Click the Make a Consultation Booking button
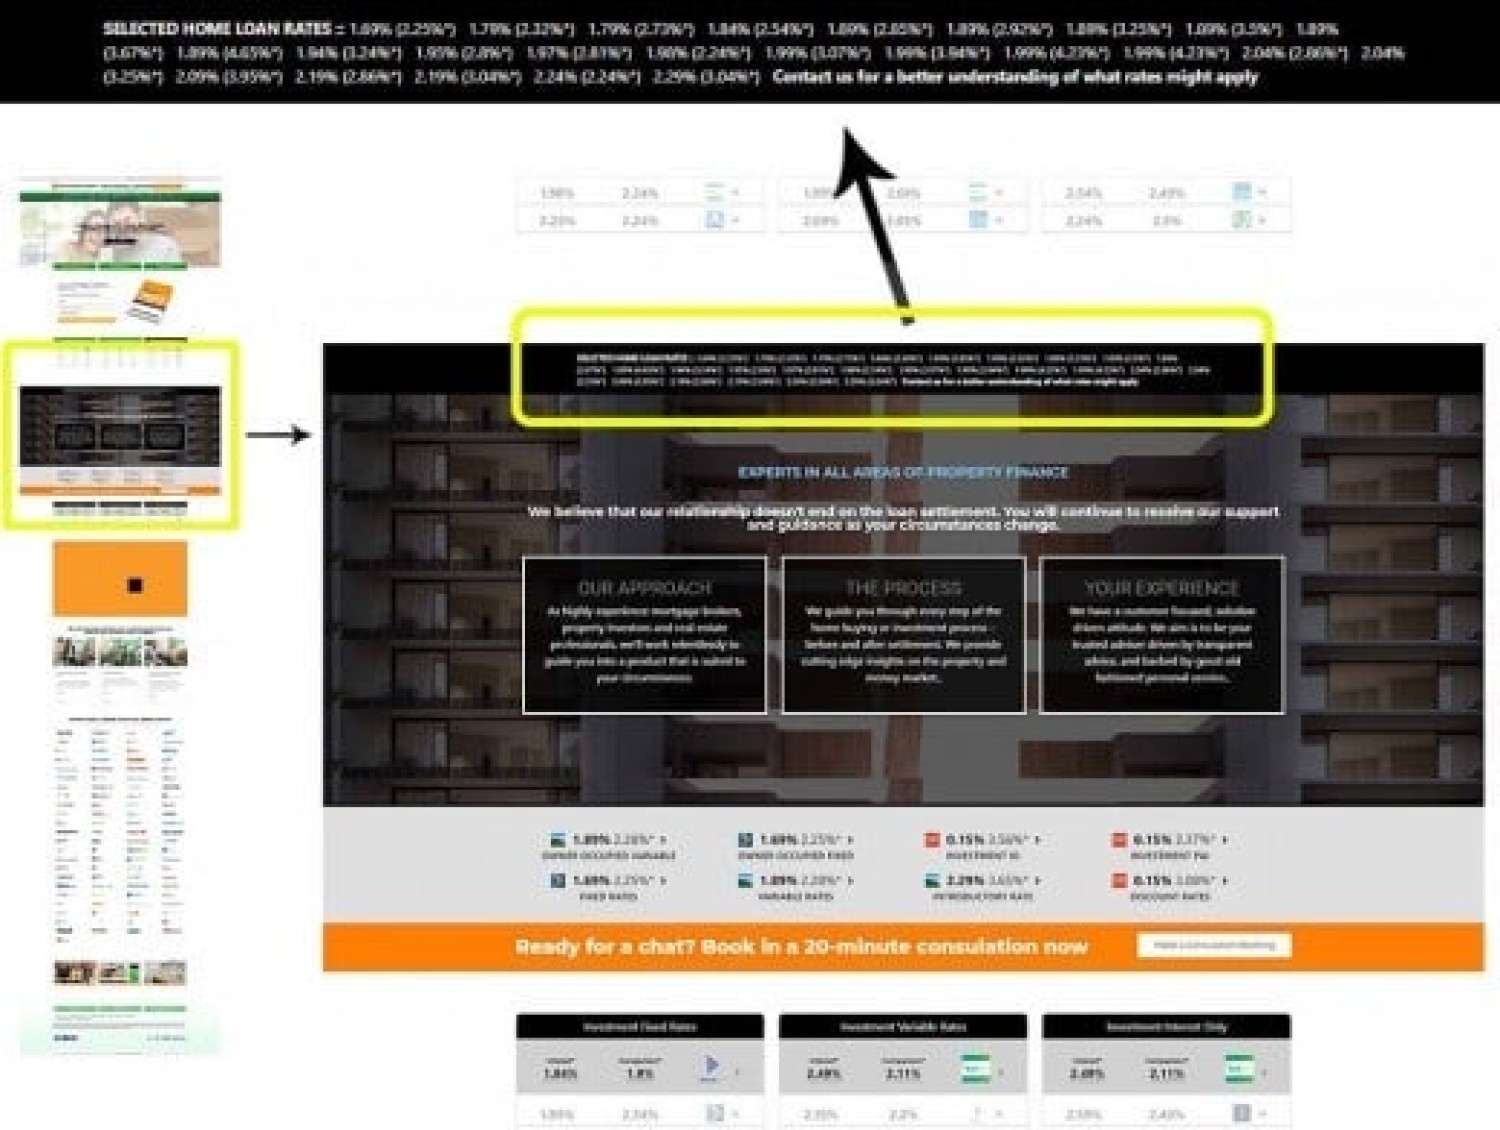1500x1130 pixels. 1214,945
